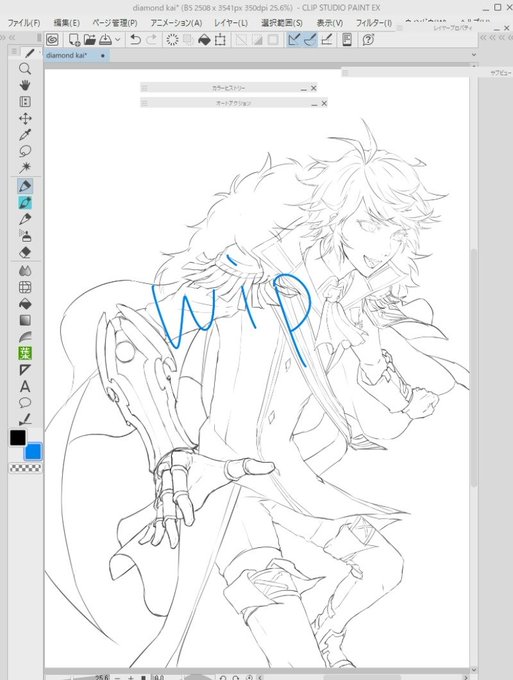Select the Eraser tool
The image size is (513, 680).
click(x=25, y=252)
